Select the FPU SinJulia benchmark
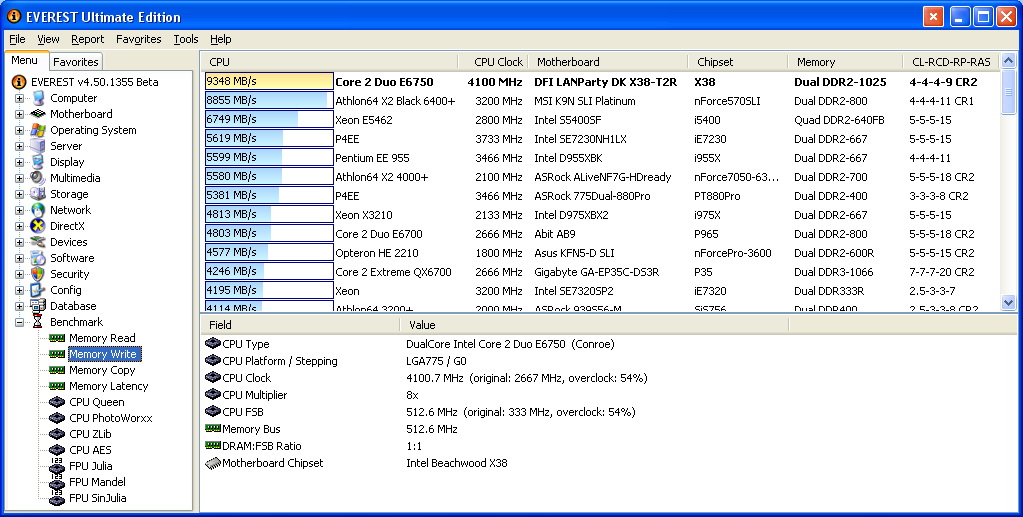Viewport: 1023px width, 517px height. [98, 497]
